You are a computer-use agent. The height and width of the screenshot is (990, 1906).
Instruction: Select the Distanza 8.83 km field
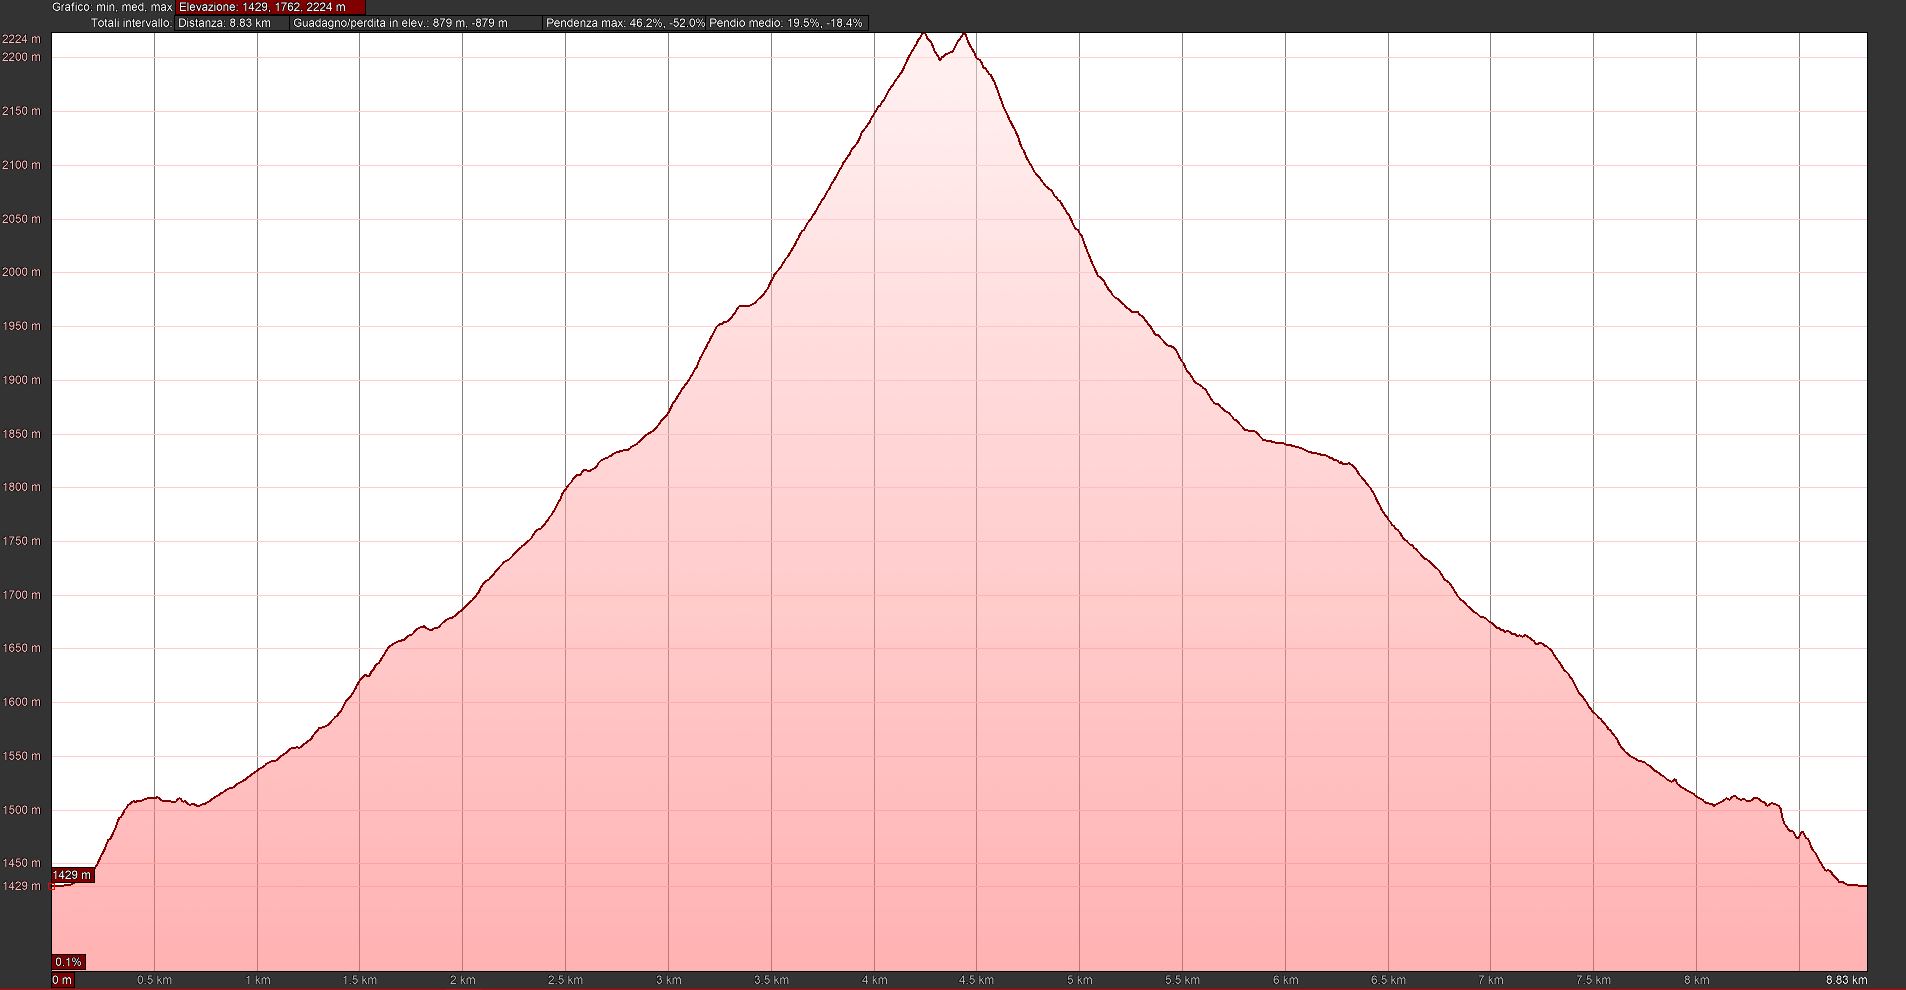pos(231,23)
